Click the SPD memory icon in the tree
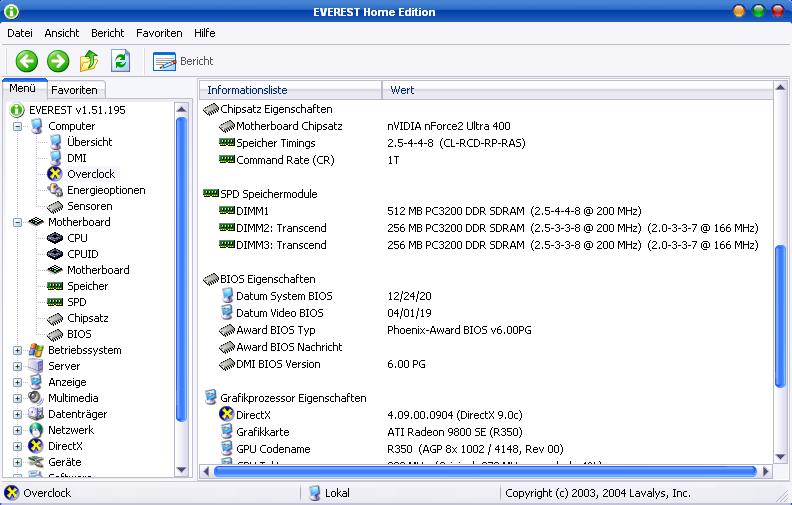 tap(55, 302)
